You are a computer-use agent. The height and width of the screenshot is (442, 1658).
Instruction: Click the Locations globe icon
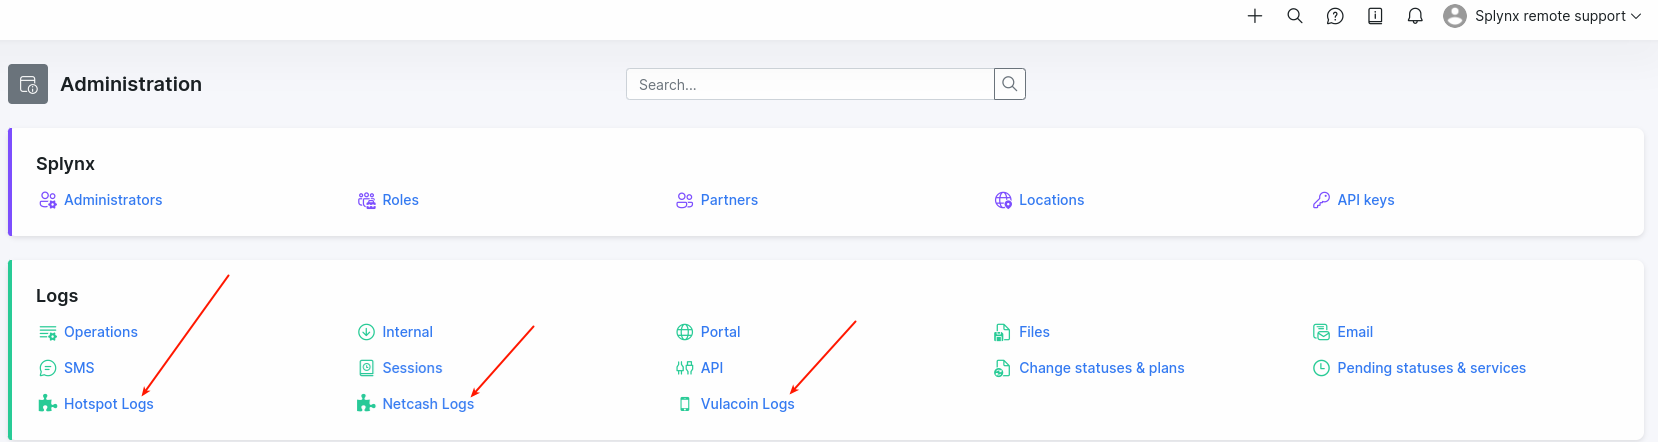point(1003,200)
